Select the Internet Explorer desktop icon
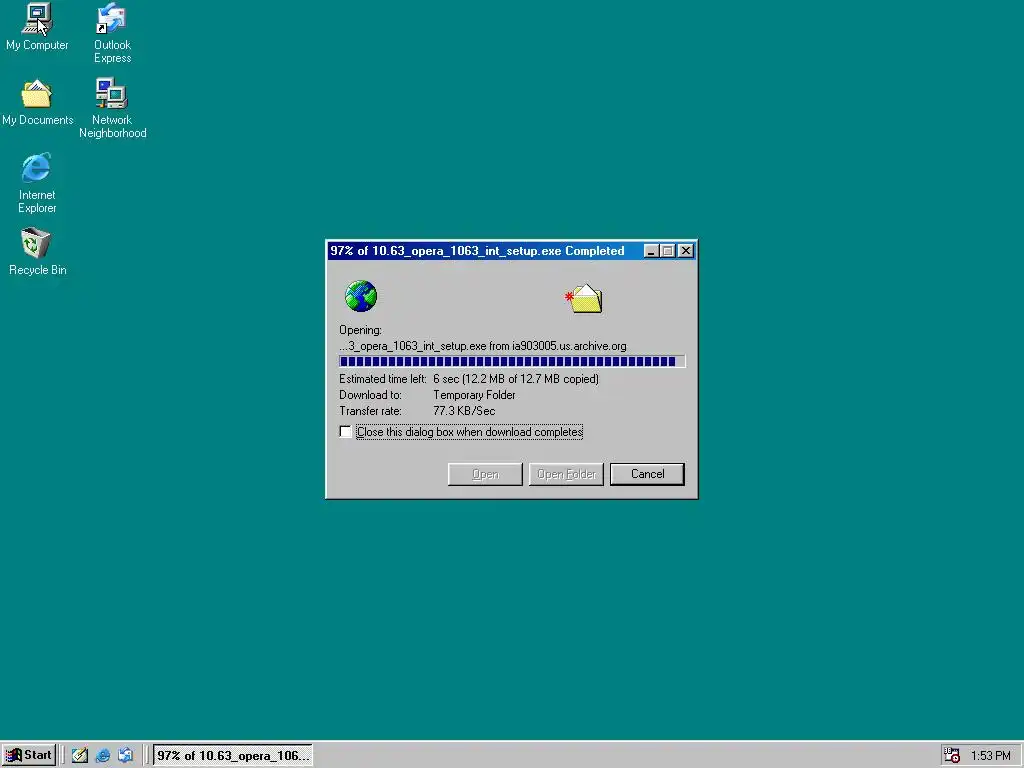Image resolution: width=1024 pixels, height=768 pixels. [37, 183]
